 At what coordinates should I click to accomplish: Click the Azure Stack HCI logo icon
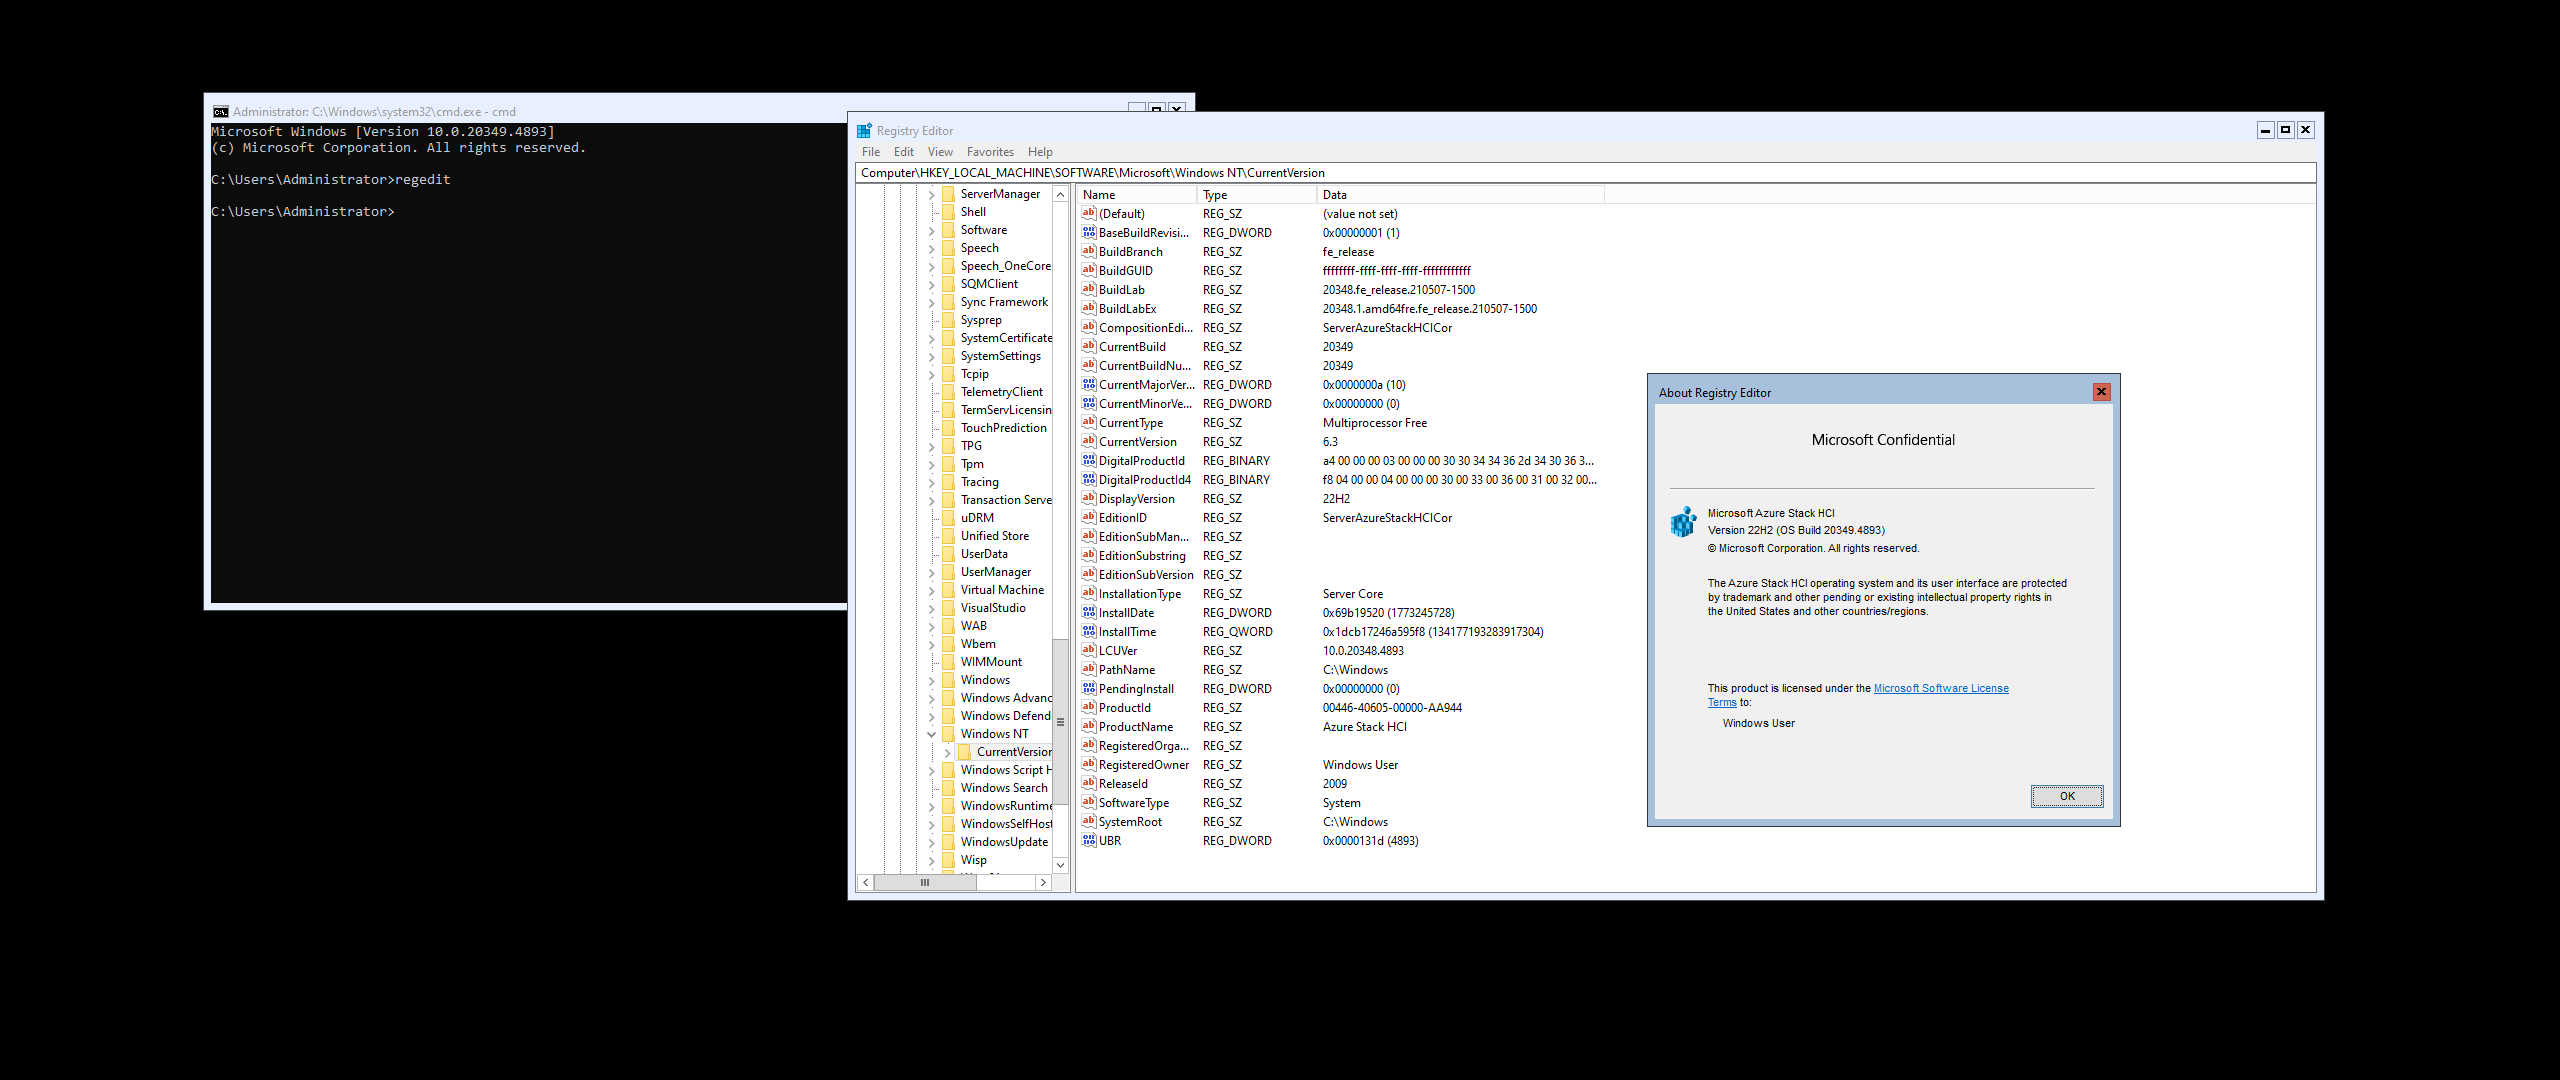[x=1683, y=521]
